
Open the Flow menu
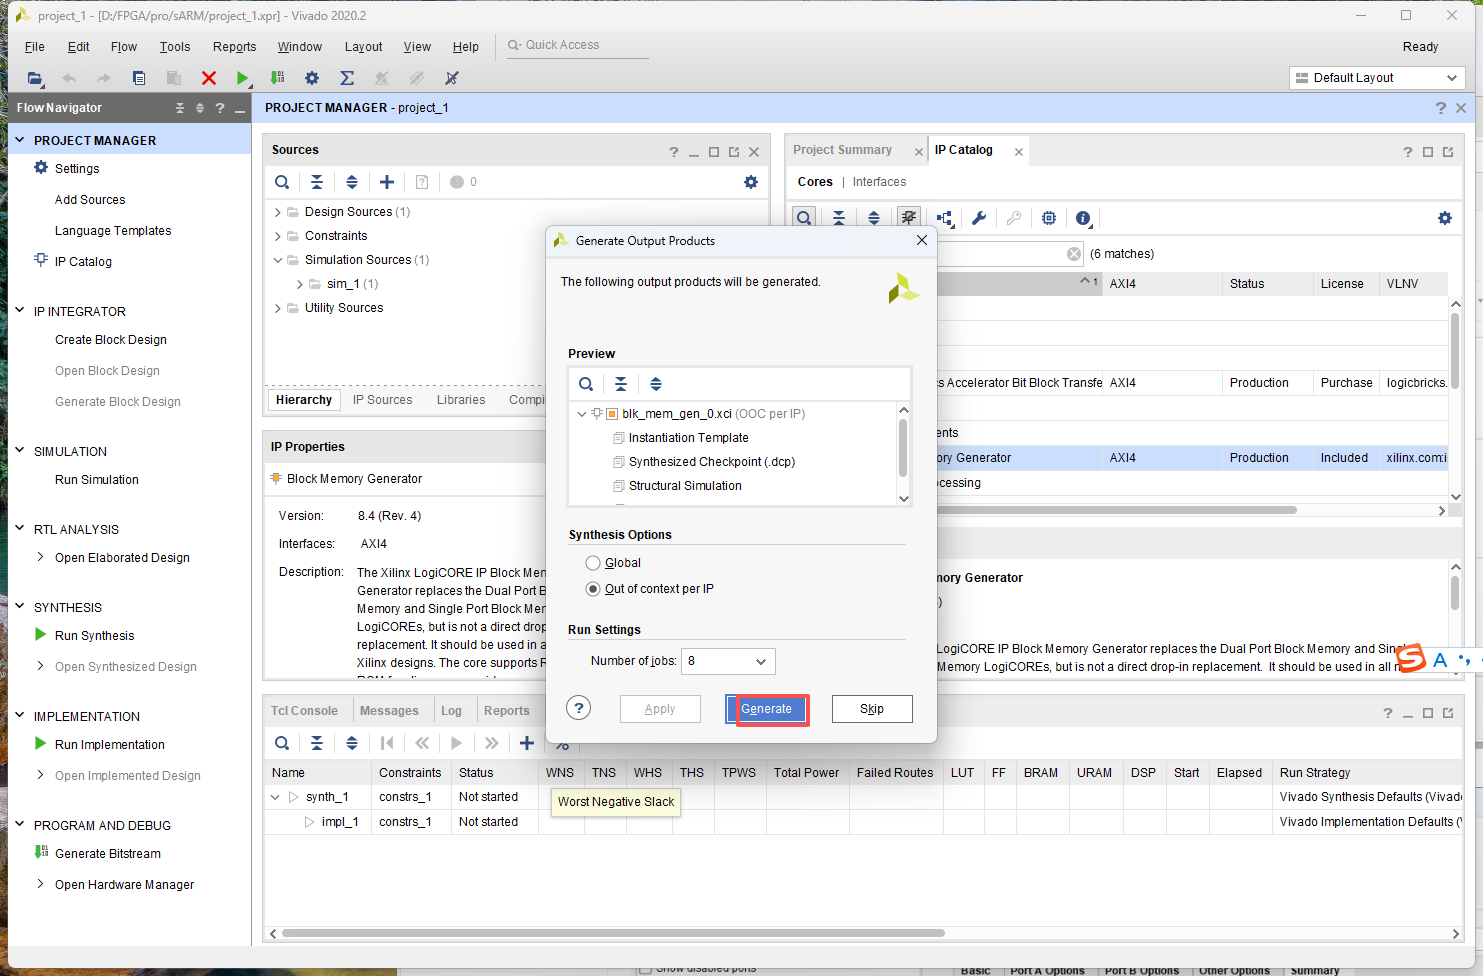[124, 47]
